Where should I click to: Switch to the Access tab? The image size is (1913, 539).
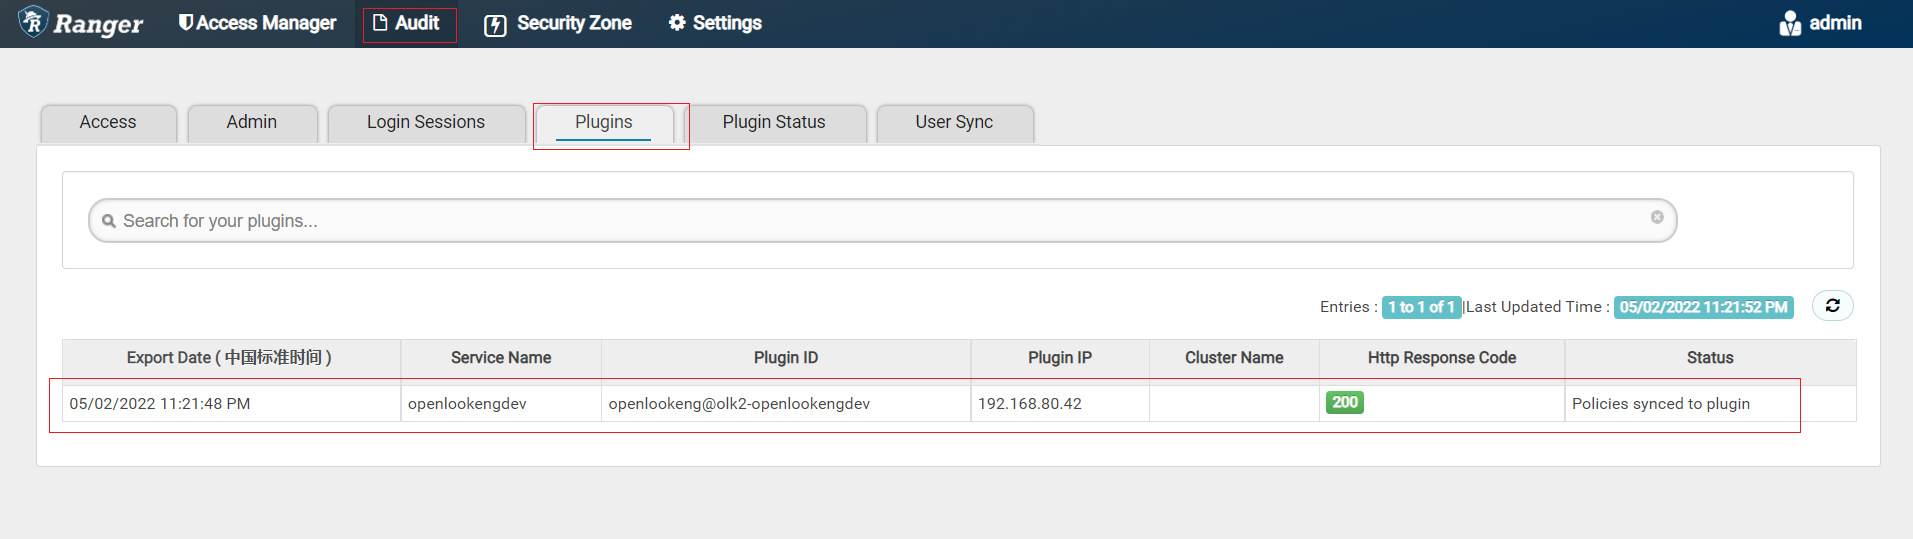[108, 122]
